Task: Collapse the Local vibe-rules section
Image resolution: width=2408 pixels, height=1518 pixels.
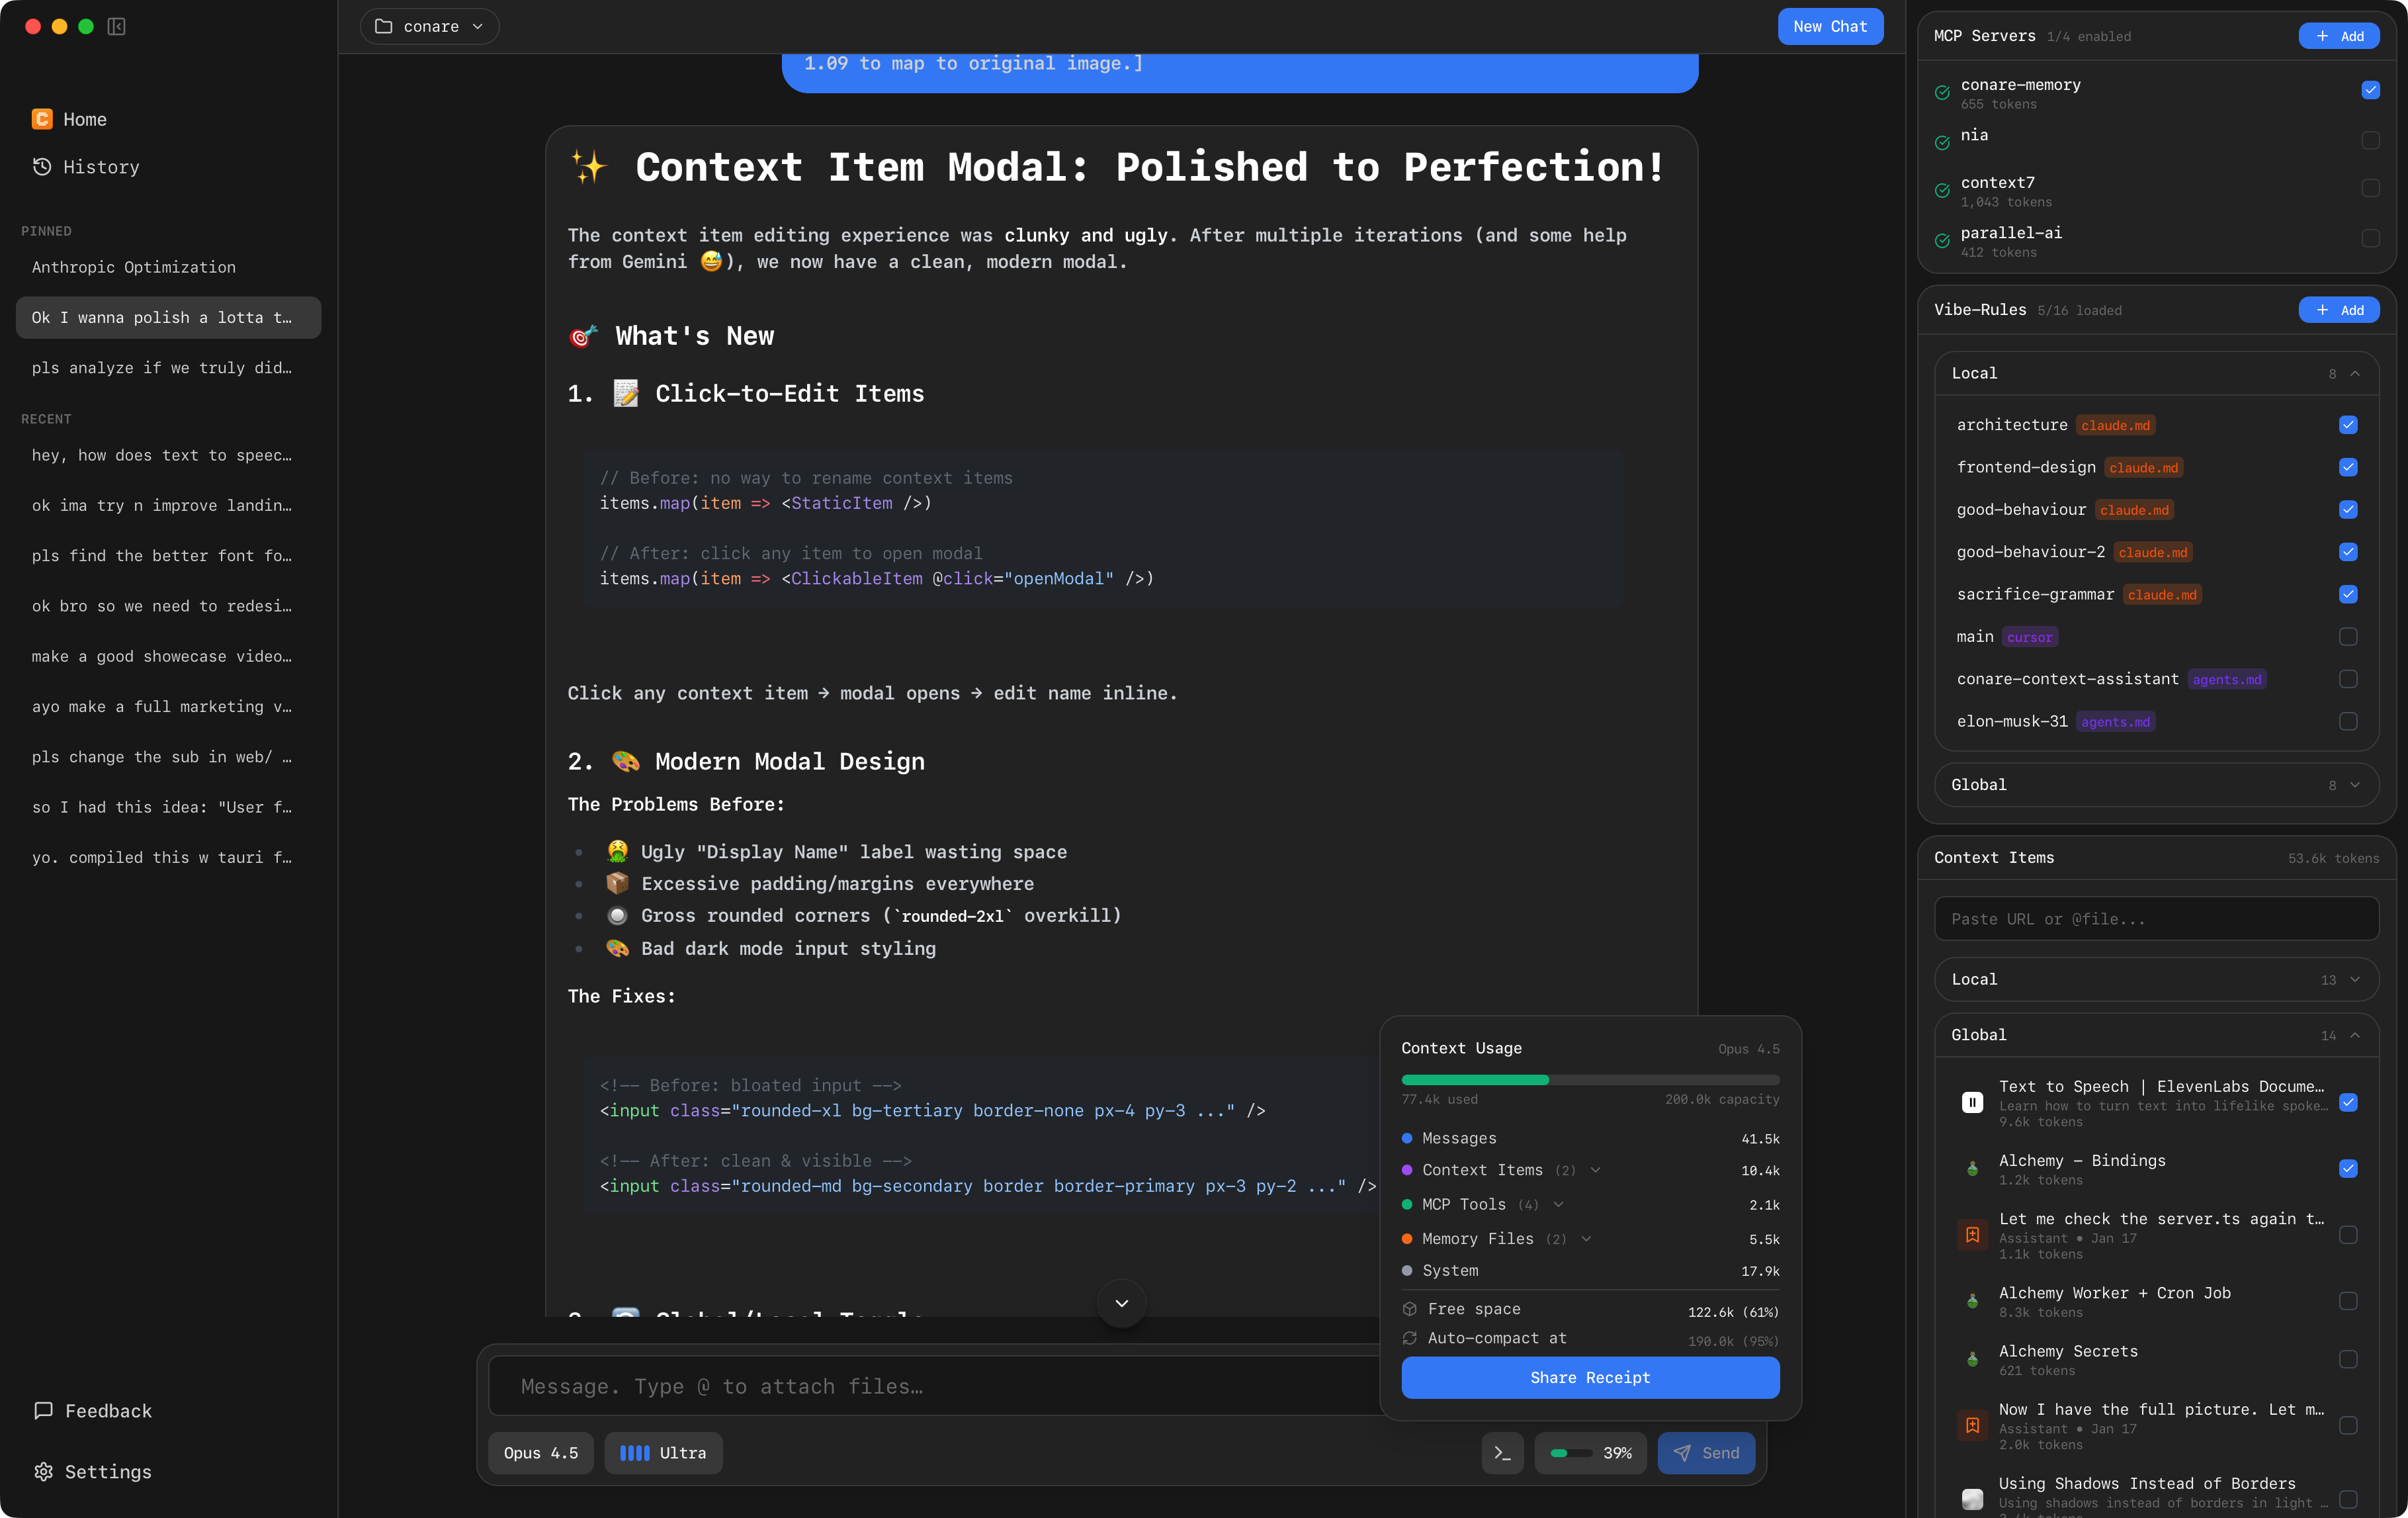Action: [x=2356, y=373]
